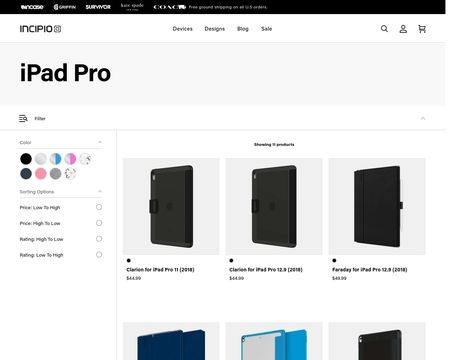450x360 pixels.
Task: Filter by blue half-tone color swatch
Action: (55, 159)
